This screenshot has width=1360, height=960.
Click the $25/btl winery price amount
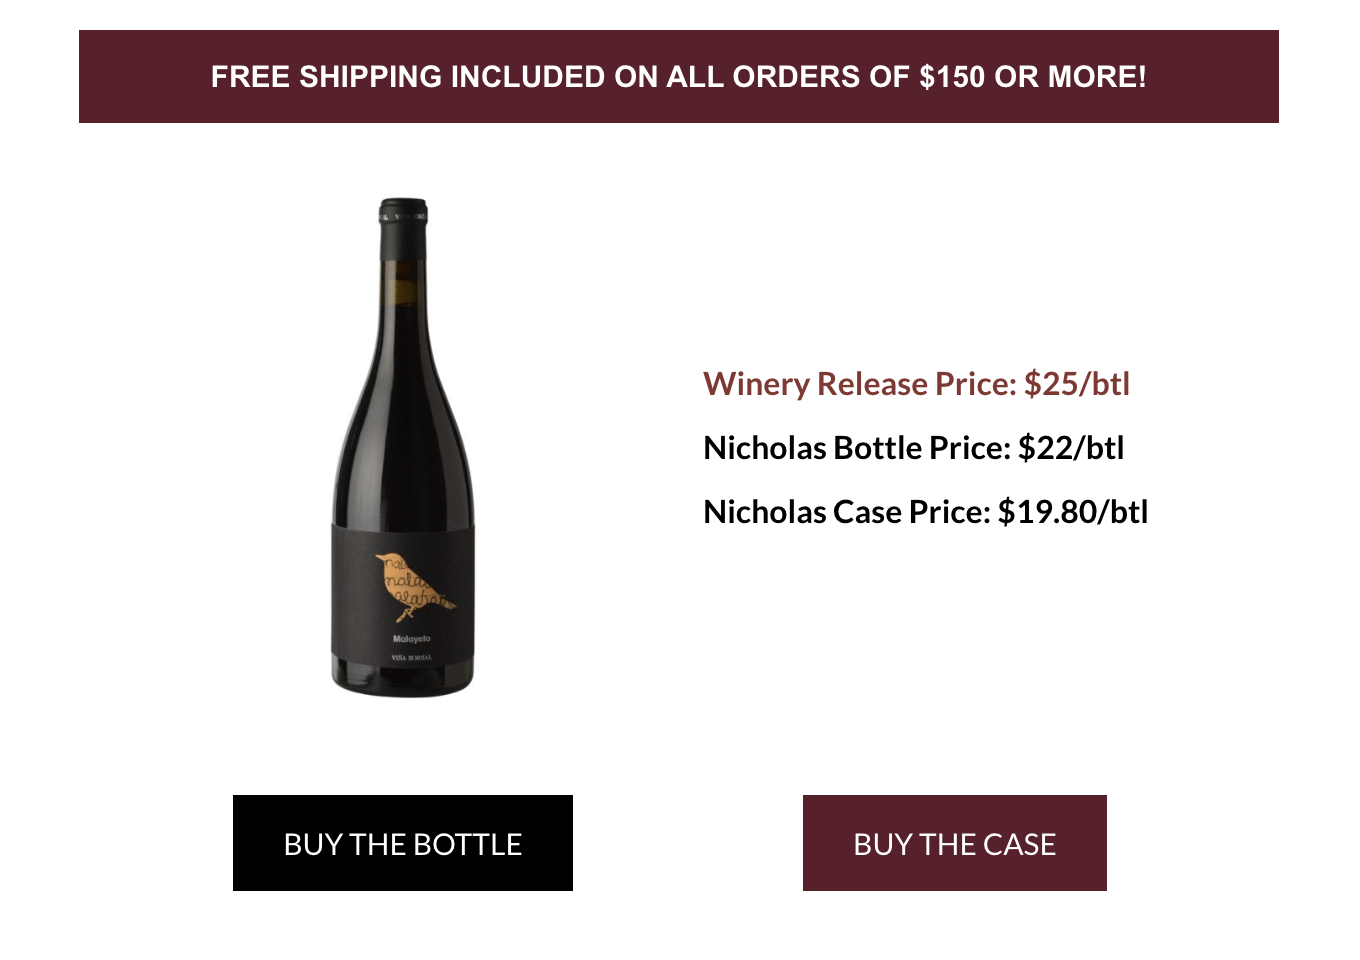pos(1077,384)
